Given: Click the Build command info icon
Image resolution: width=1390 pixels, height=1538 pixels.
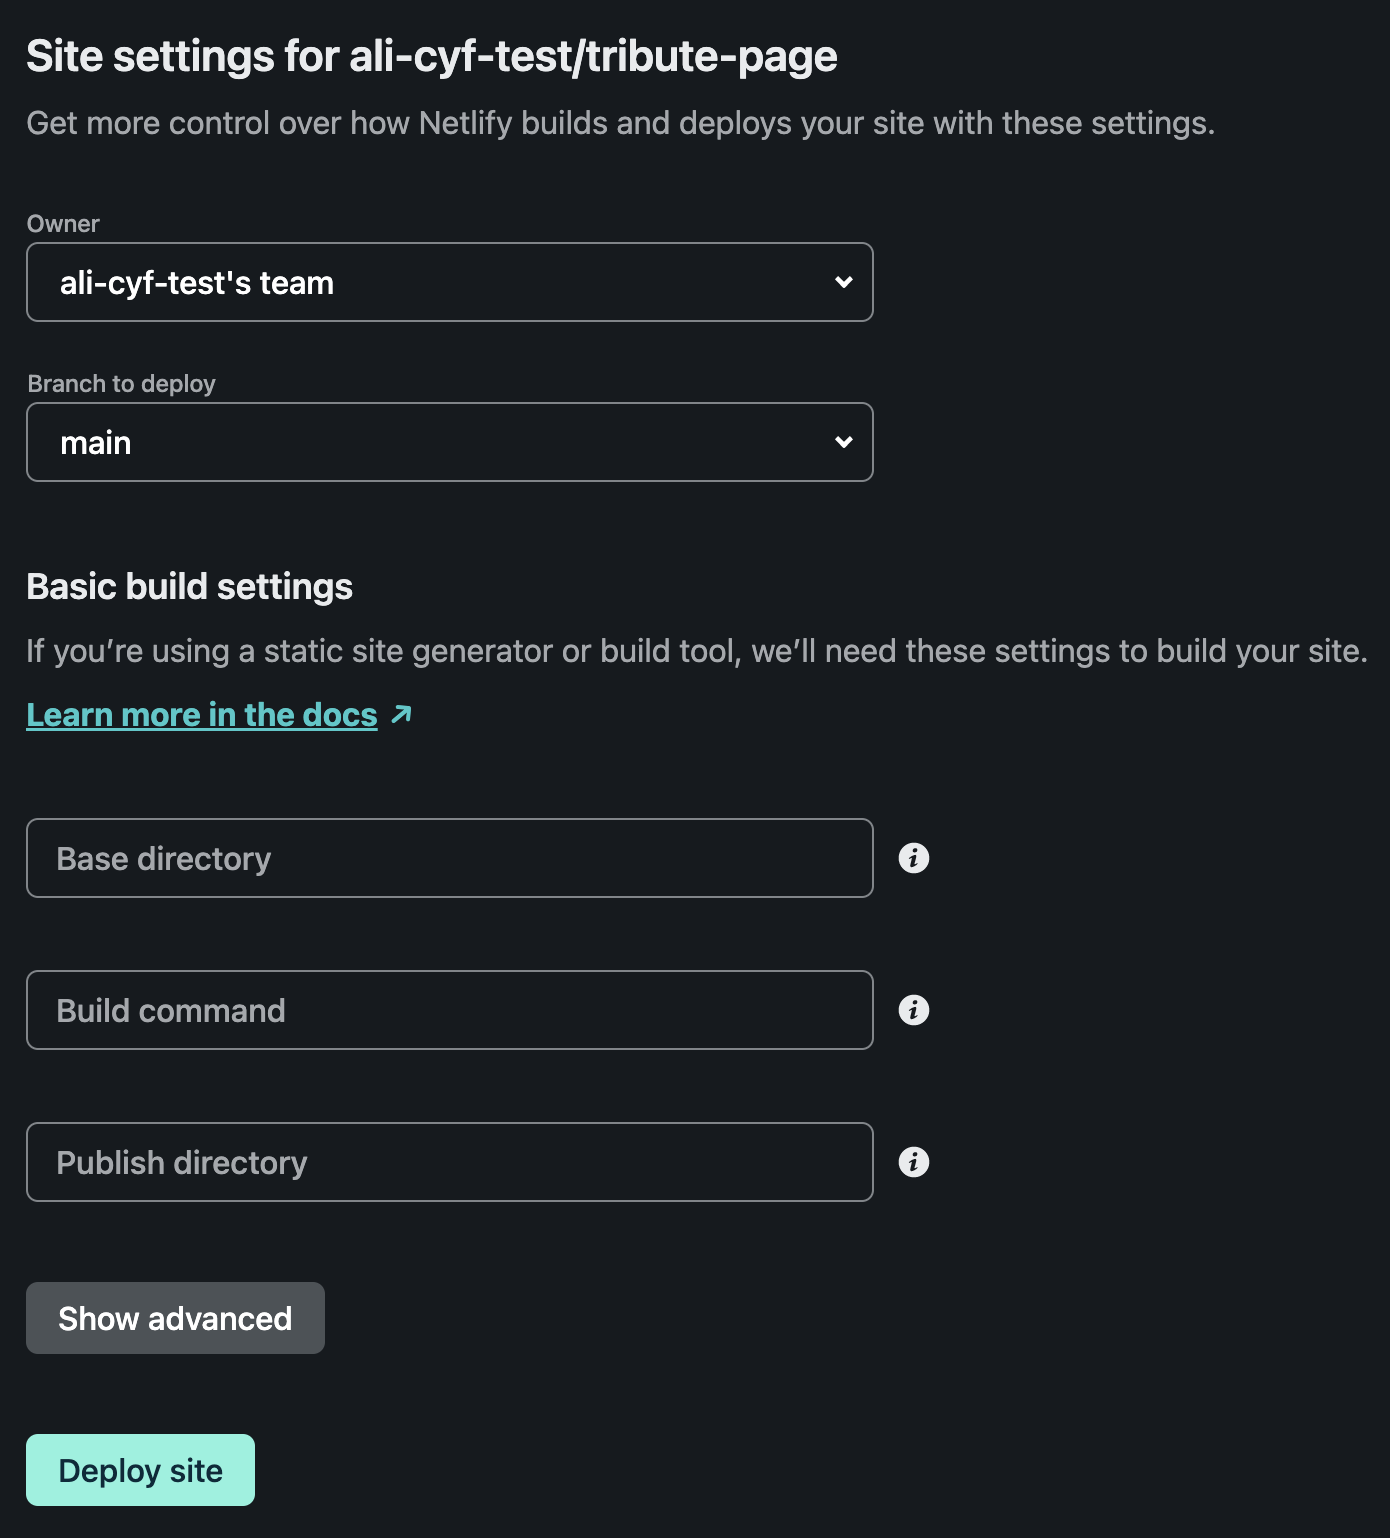Looking at the screenshot, I should click(912, 1010).
